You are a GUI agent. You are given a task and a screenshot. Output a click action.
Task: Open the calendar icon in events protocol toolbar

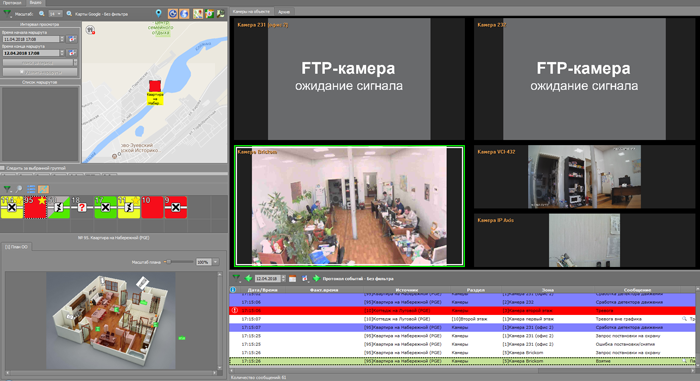coord(292,279)
